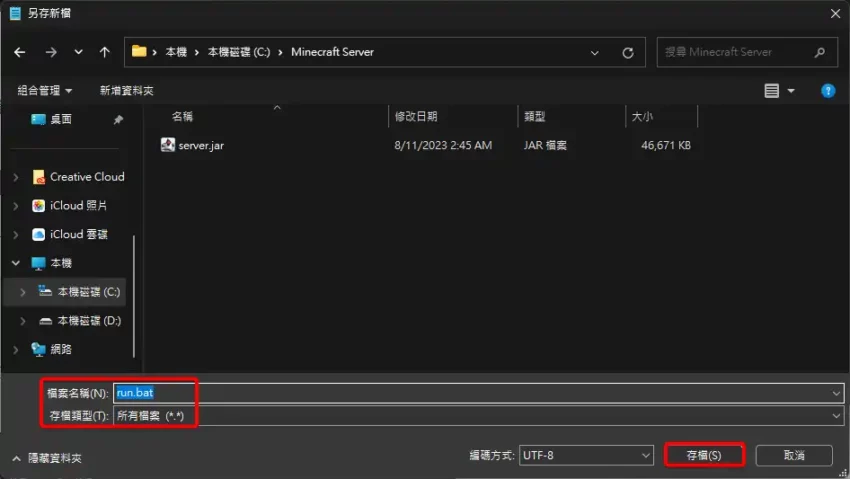Open the 存檔類型 combo box
This screenshot has height=479, width=850.
click(x=478, y=416)
